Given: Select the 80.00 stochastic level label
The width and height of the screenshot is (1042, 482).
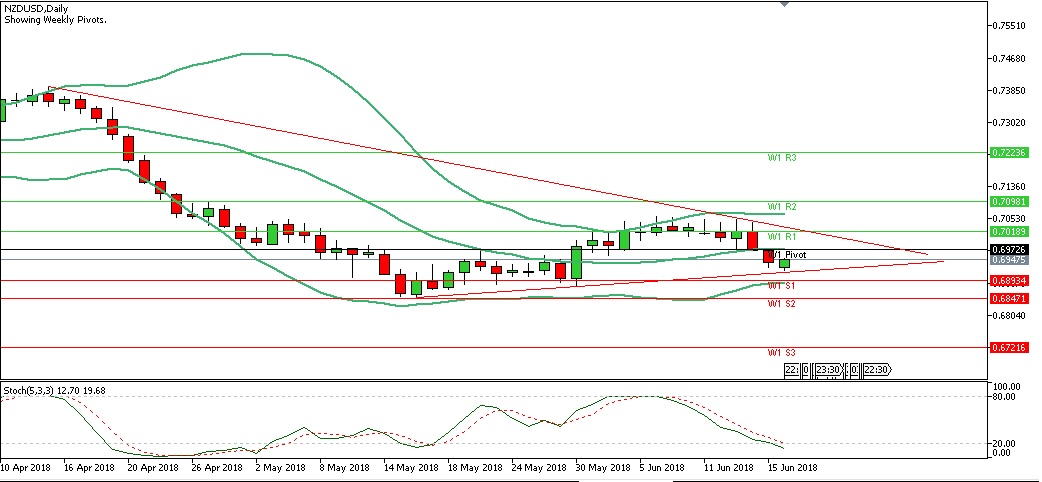Looking at the screenshot, I should pos(1003,397).
